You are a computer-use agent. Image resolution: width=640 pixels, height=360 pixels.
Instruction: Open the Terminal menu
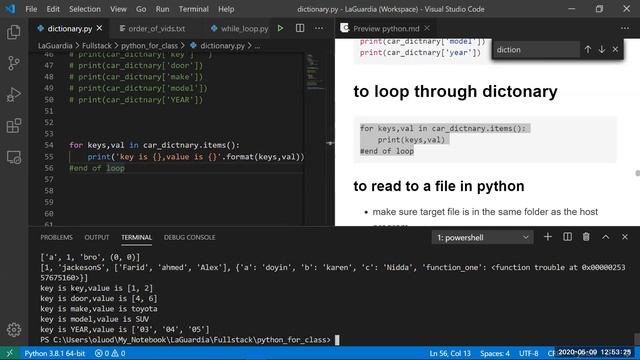pyautogui.click(x=193, y=9)
